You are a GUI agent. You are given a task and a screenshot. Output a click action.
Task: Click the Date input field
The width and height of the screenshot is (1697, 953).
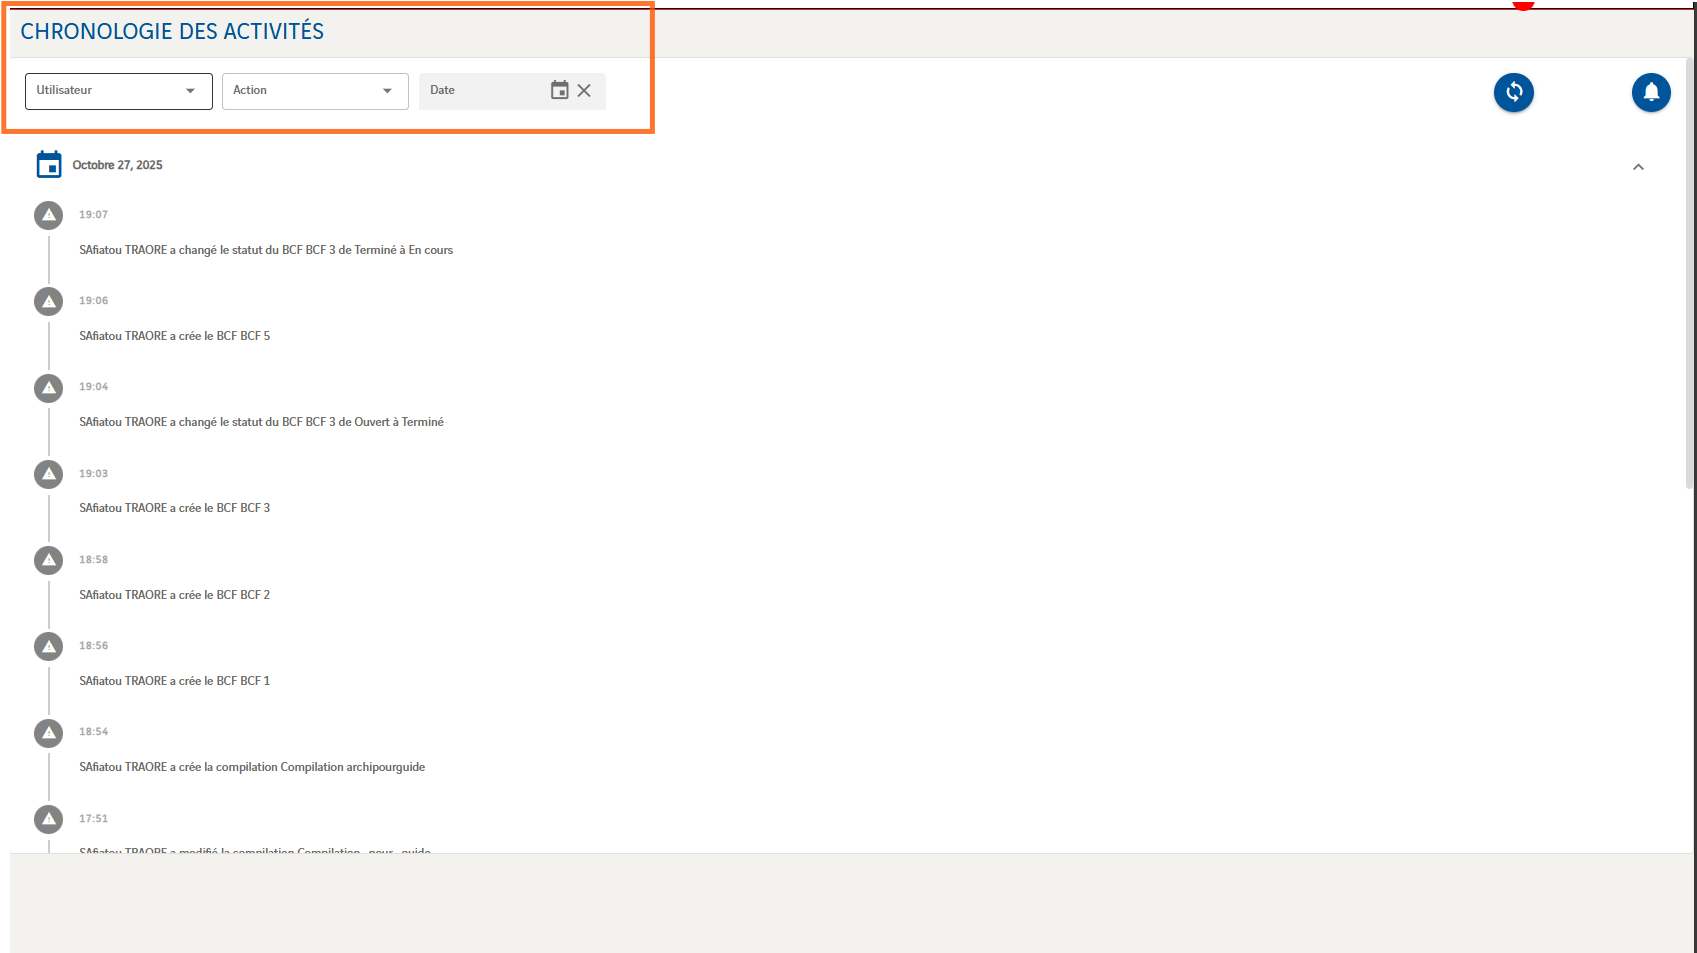coord(482,91)
